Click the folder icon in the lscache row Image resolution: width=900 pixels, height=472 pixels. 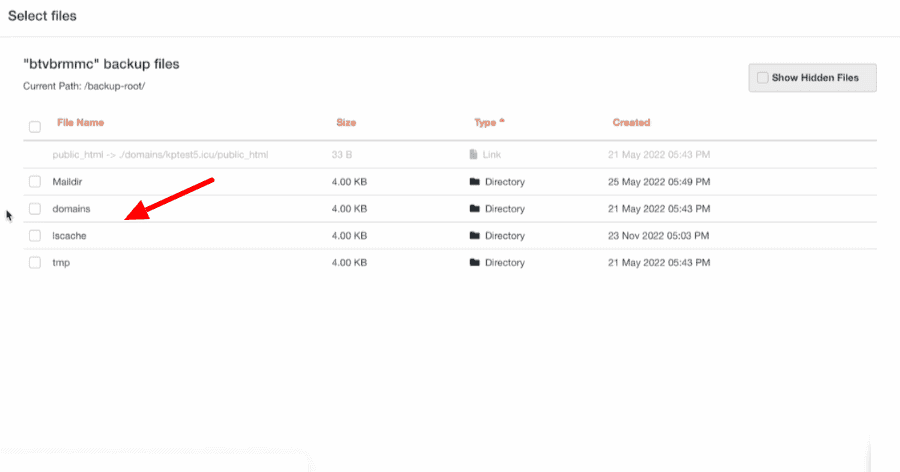(x=474, y=236)
